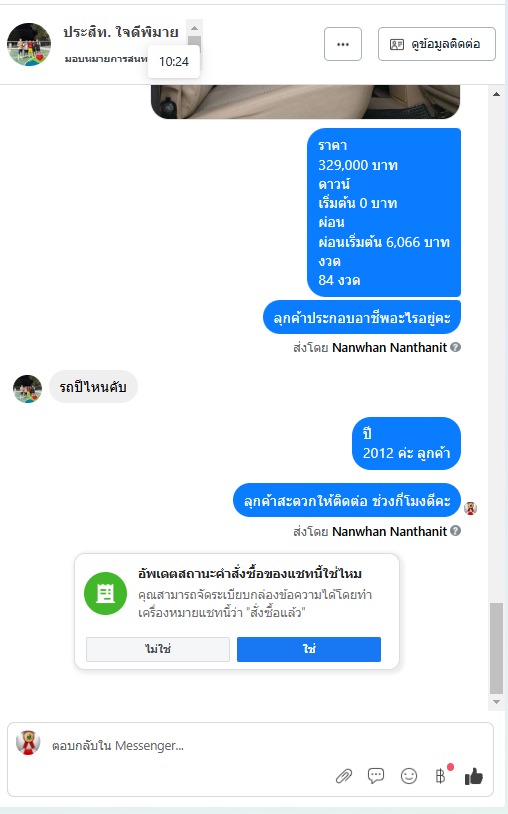
Task: Click customer avatar beside รถปีไหนคับ message
Action: tap(28, 389)
